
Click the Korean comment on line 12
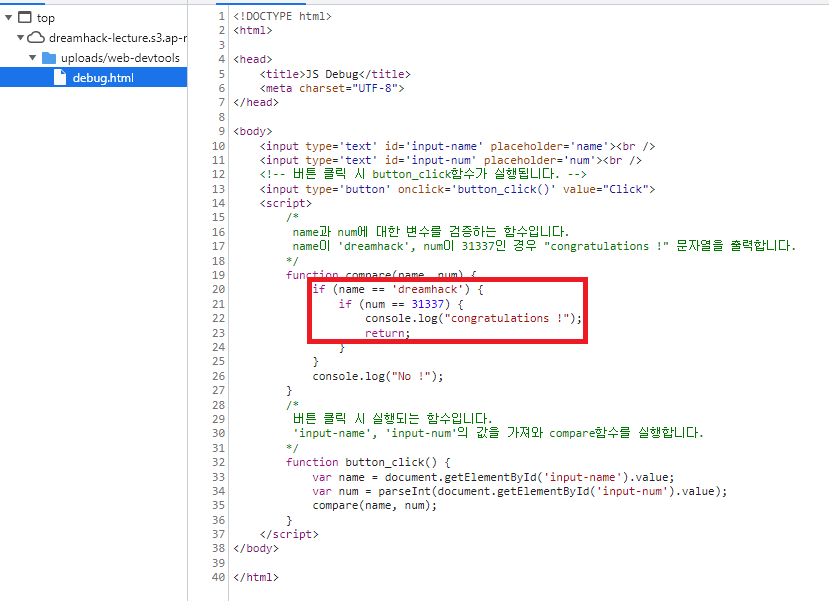pyautogui.click(x=423, y=174)
